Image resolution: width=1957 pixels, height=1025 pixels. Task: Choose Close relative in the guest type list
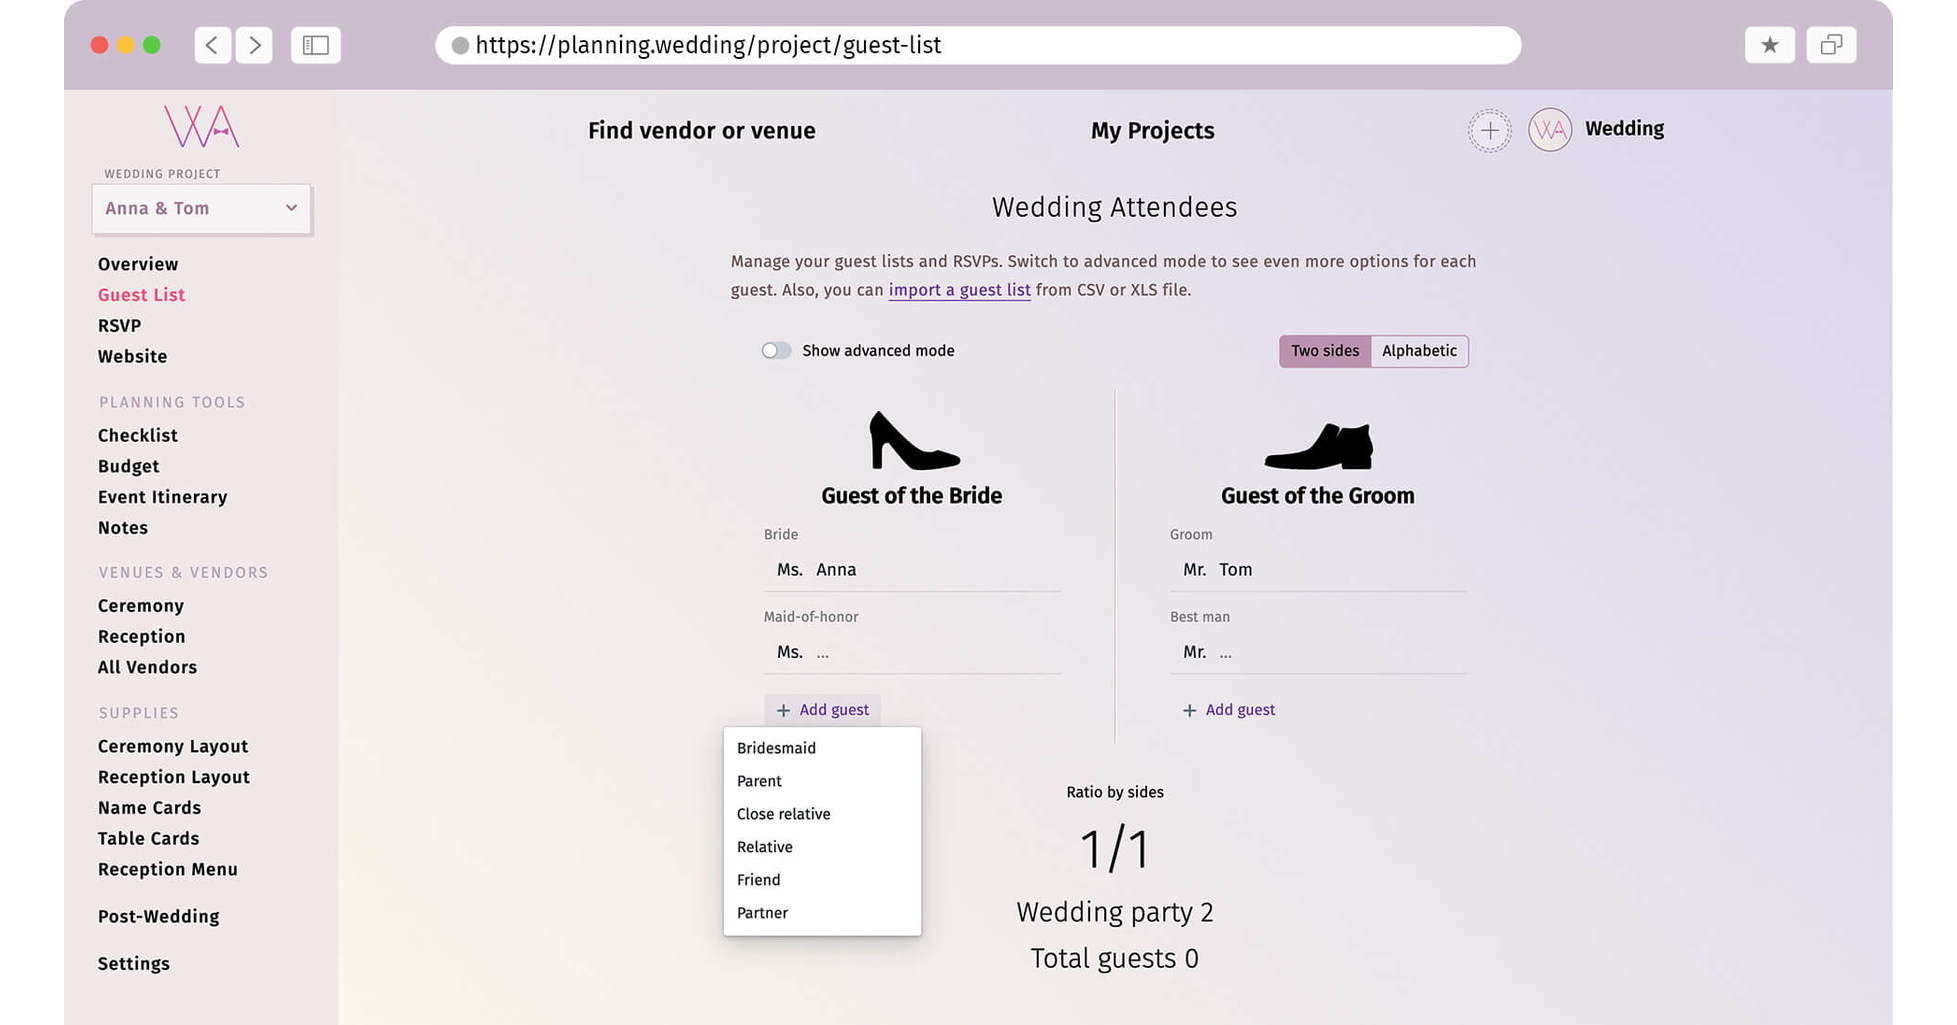[783, 813]
